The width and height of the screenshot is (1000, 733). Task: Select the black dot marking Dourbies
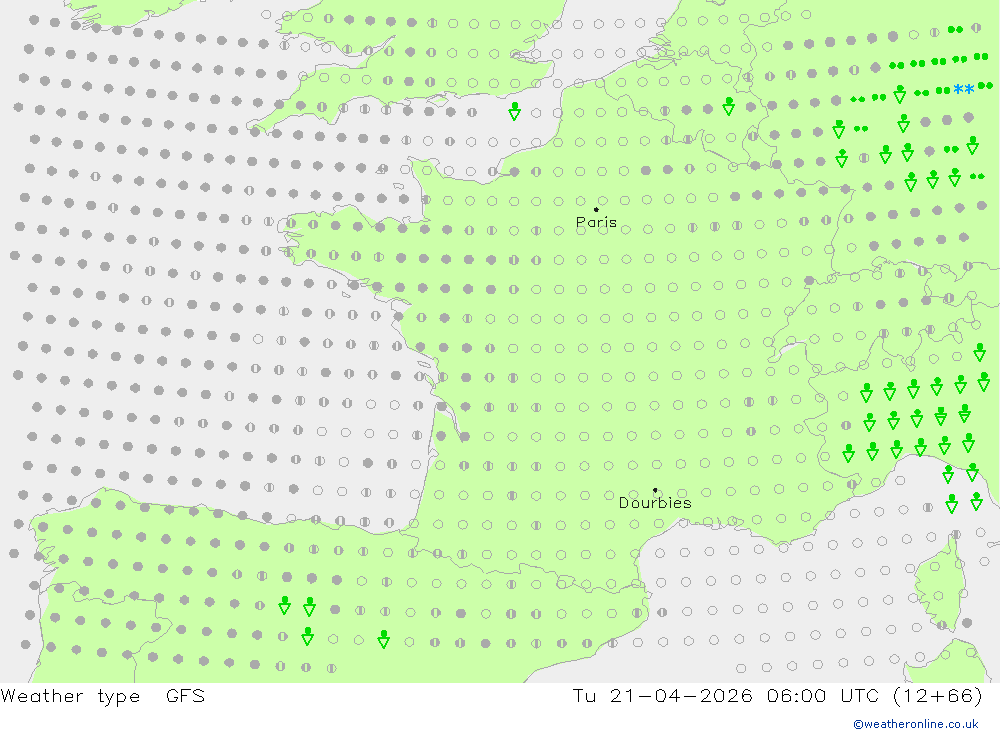(655, 490)
